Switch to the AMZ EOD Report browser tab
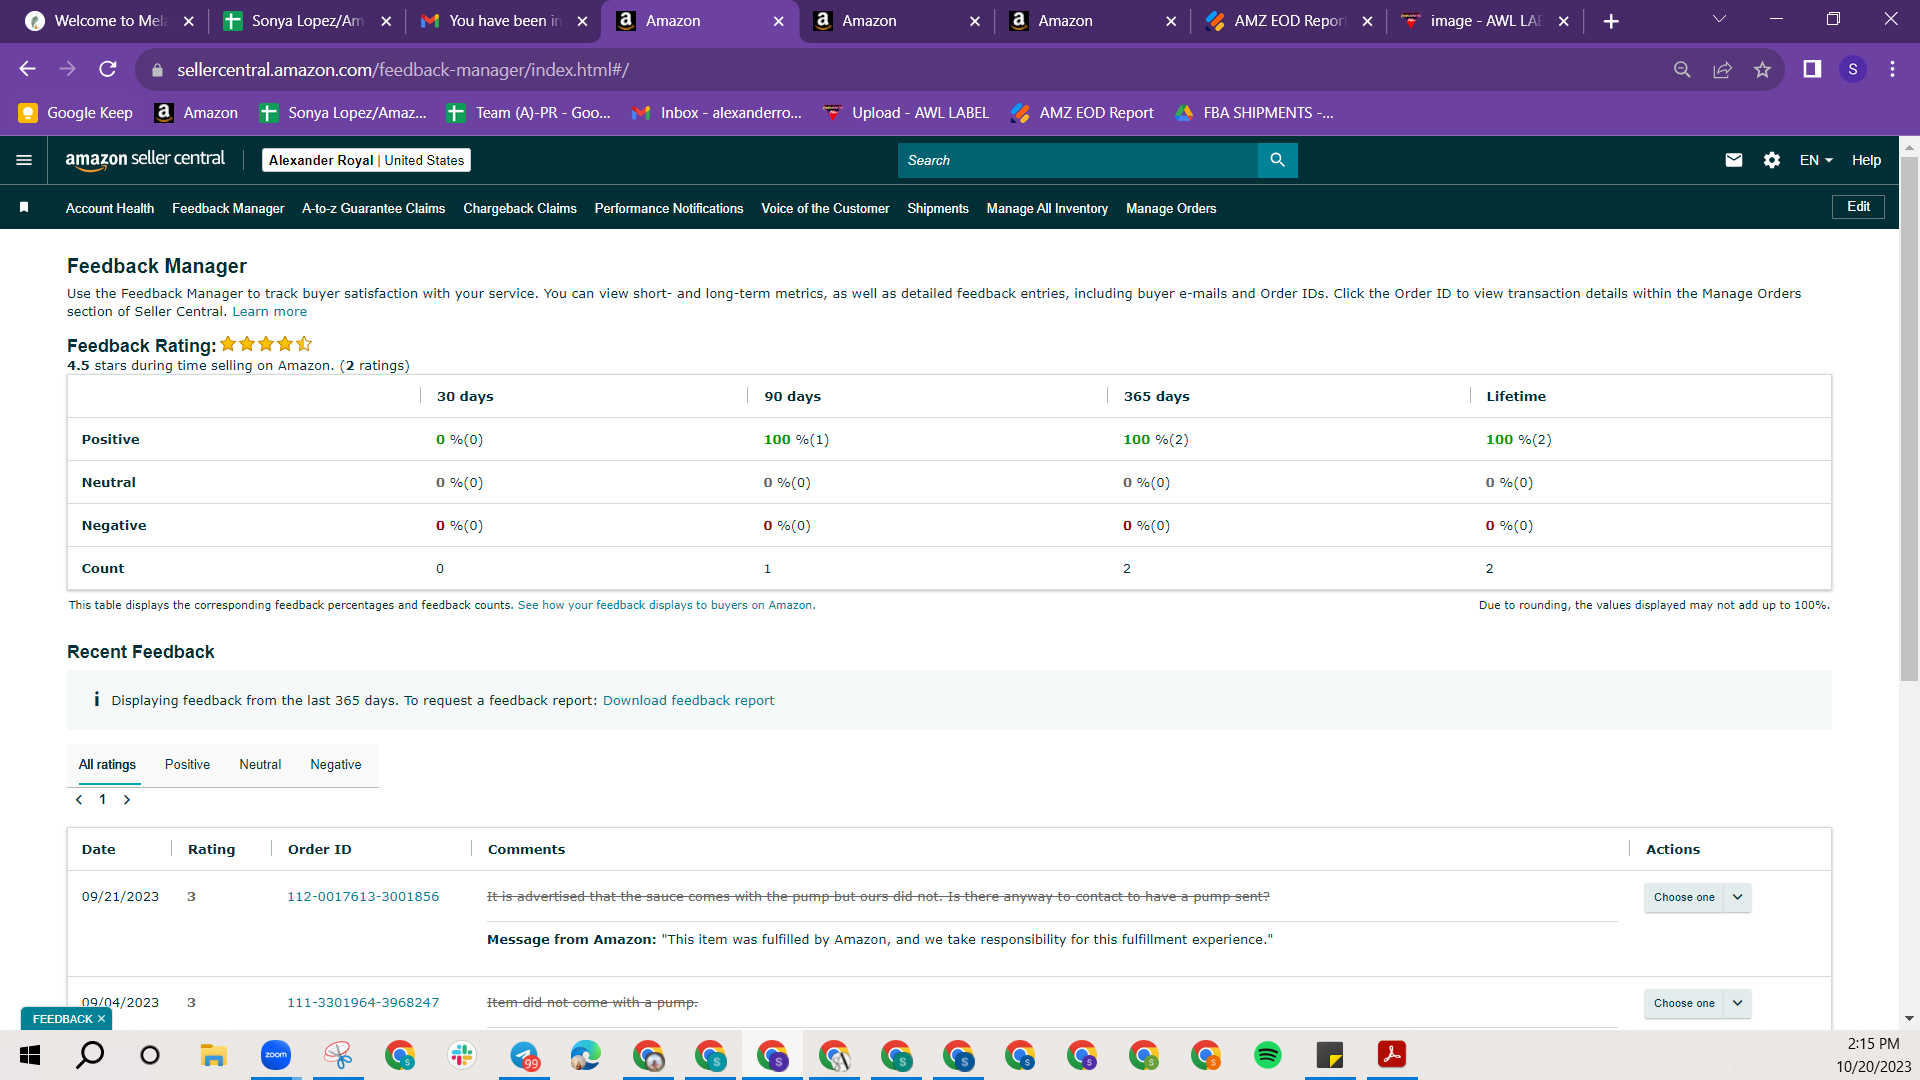 (1289, 21)
